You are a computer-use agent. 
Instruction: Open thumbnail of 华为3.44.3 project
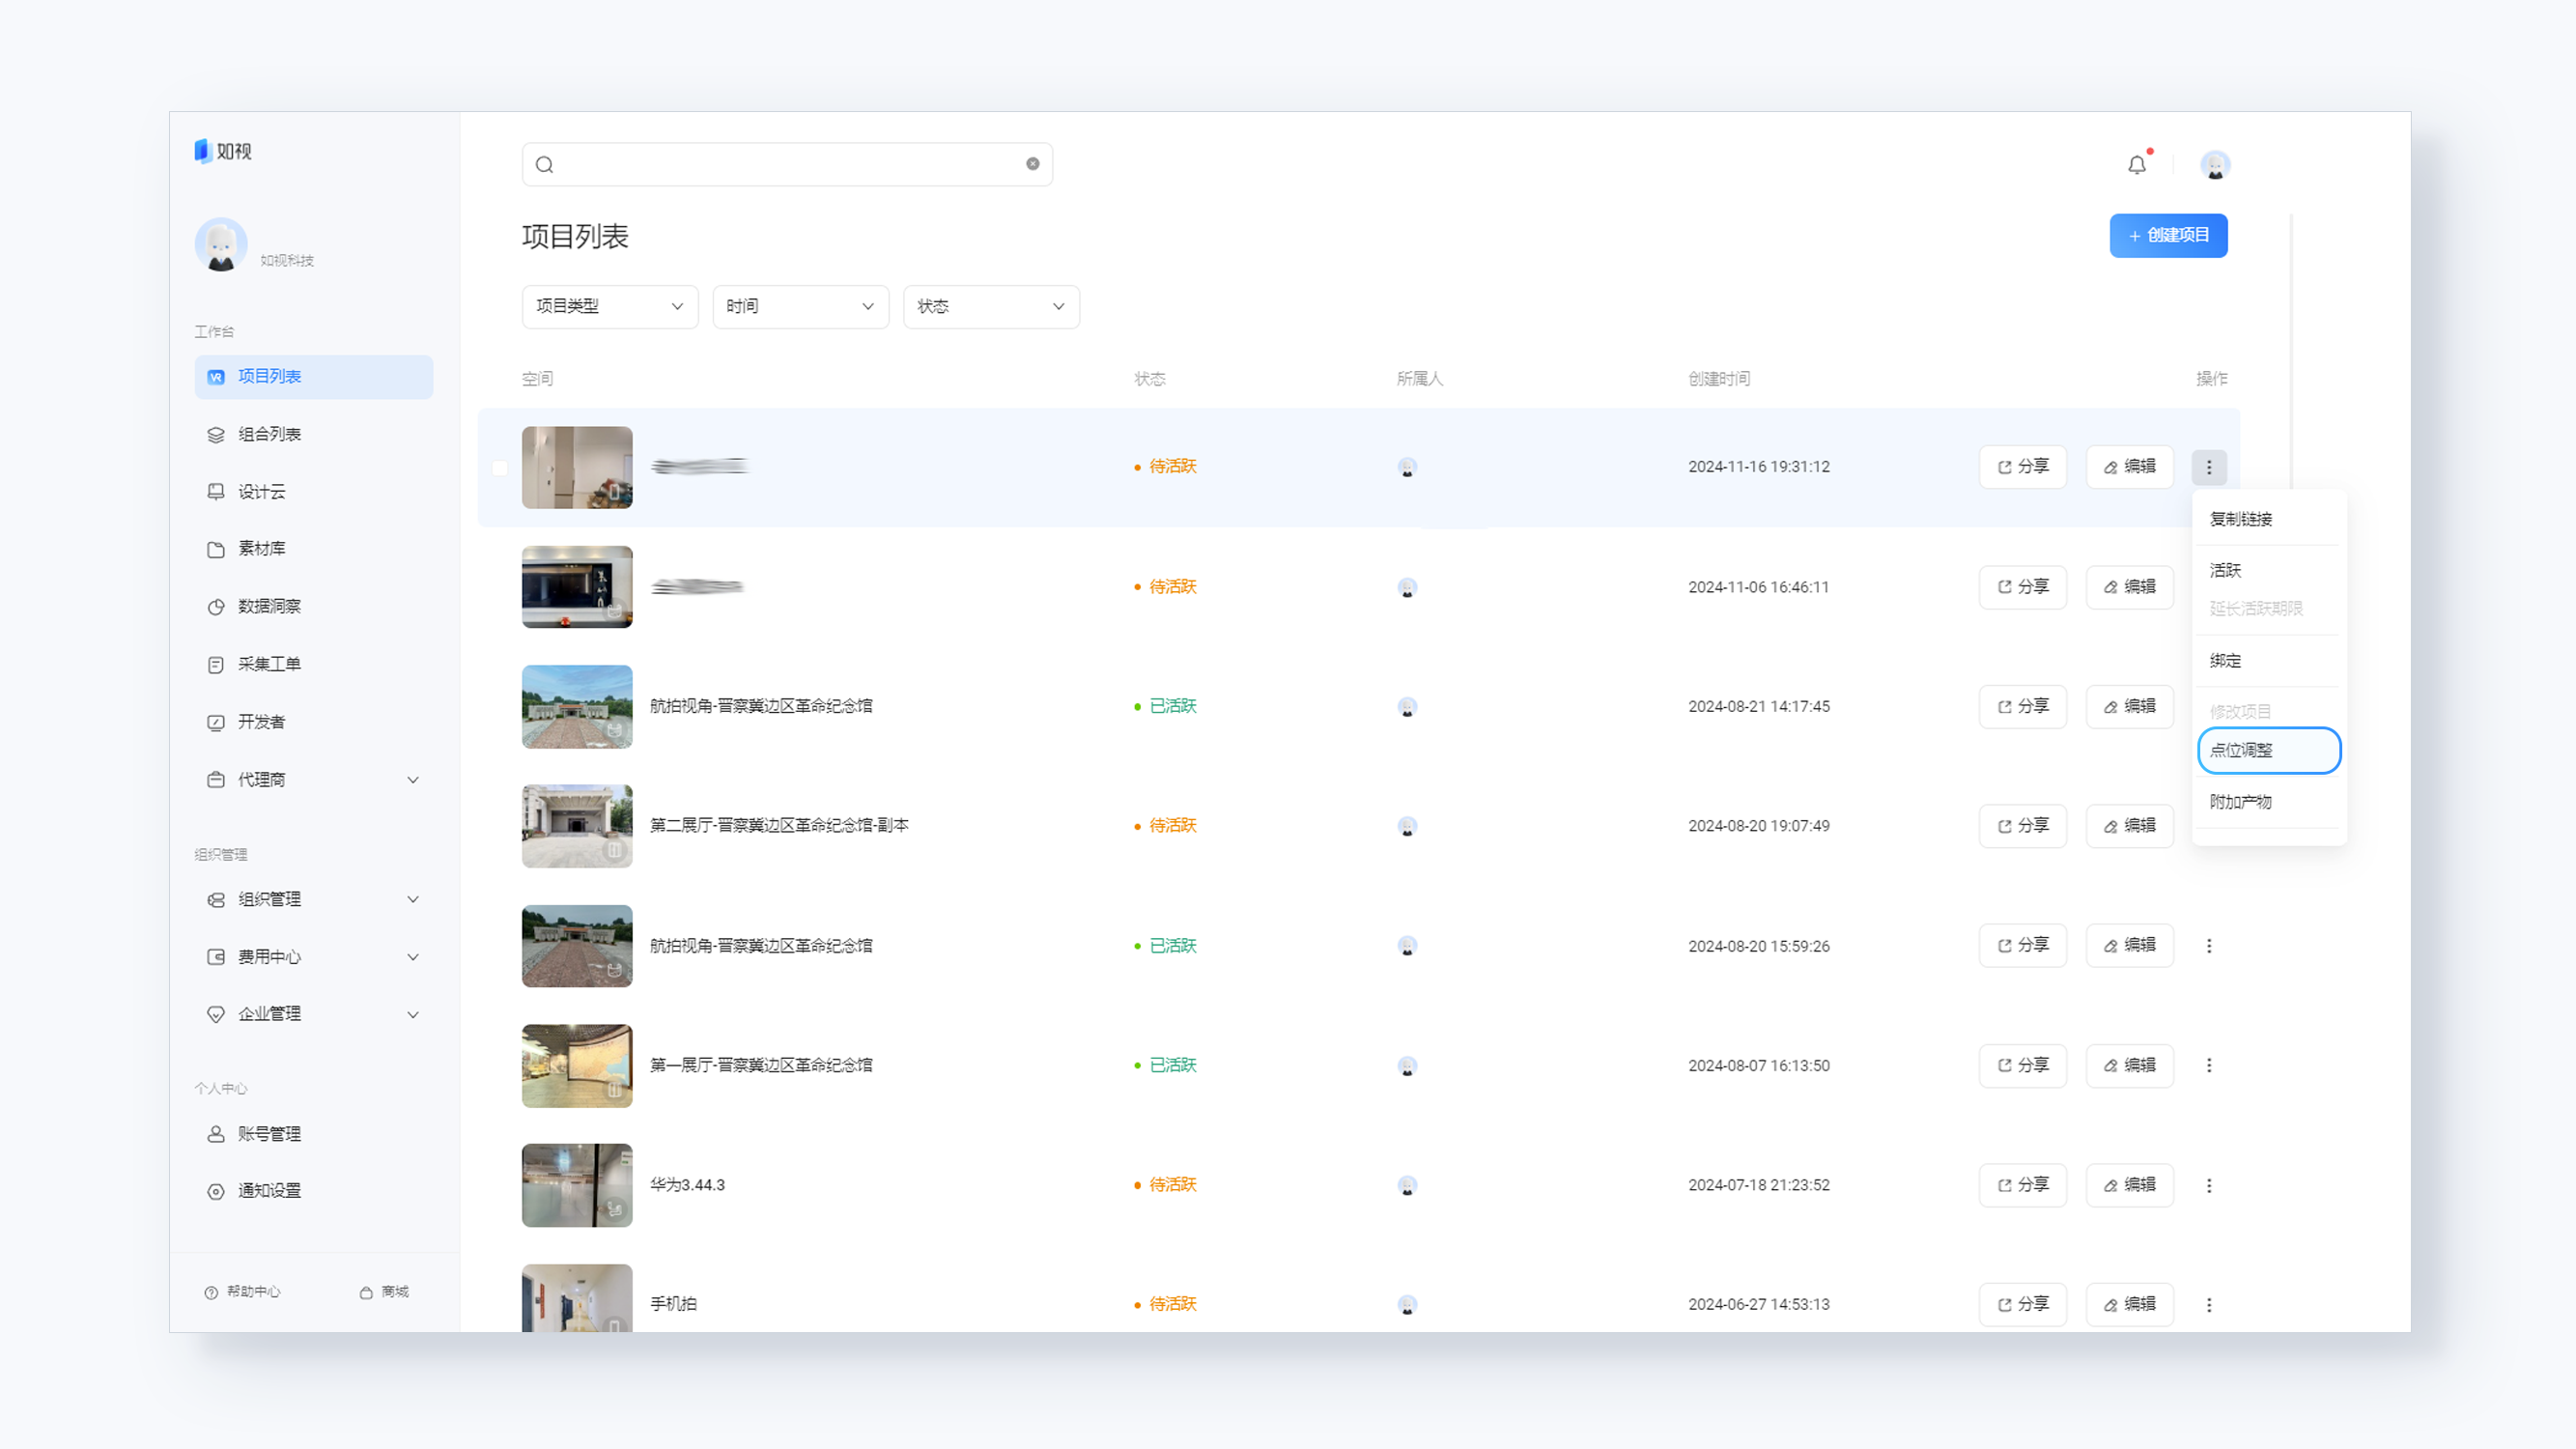tap(577, 1186)
